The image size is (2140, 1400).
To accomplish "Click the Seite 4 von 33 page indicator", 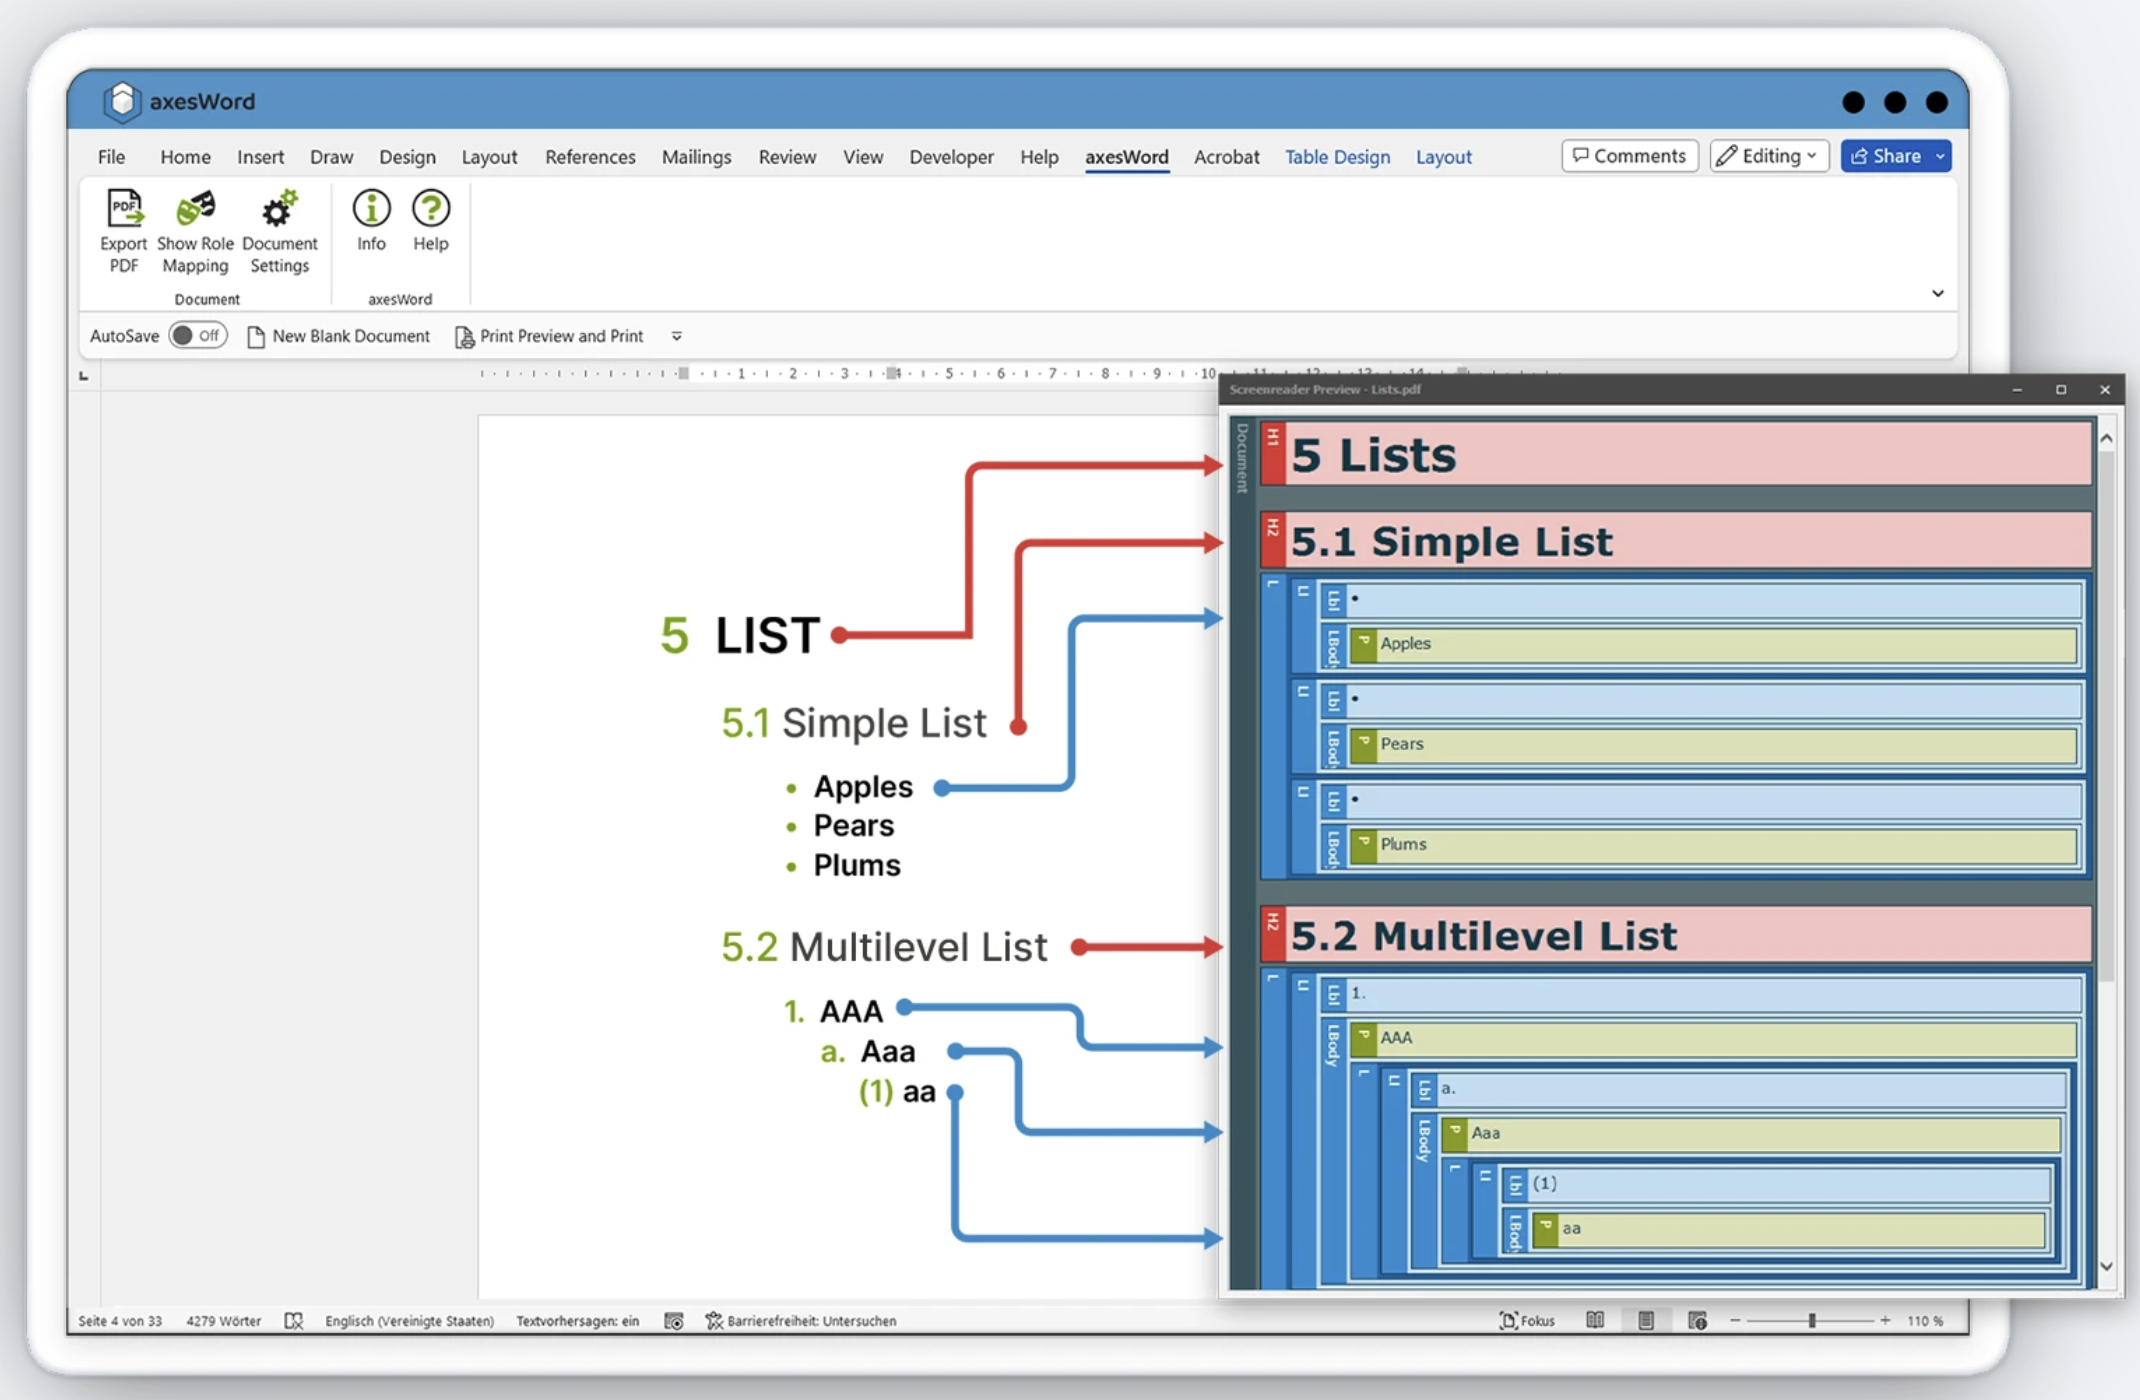I will click(120, 1321).
